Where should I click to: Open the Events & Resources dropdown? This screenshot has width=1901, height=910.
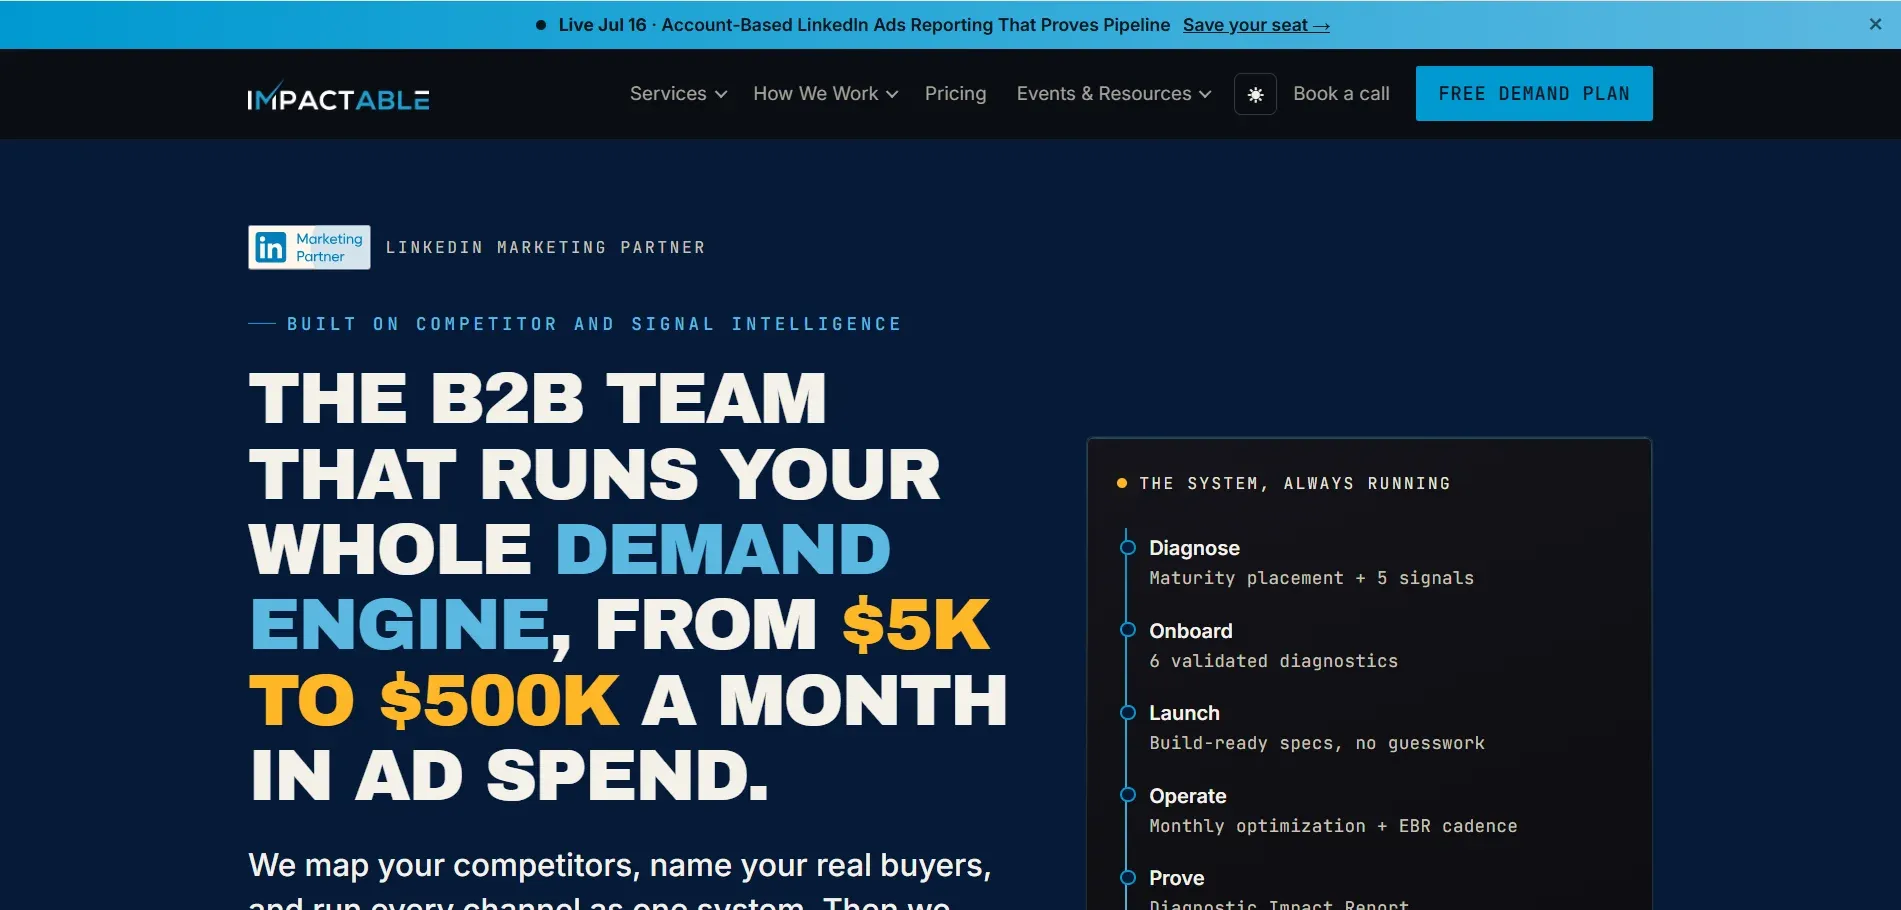coord(1114,93)
